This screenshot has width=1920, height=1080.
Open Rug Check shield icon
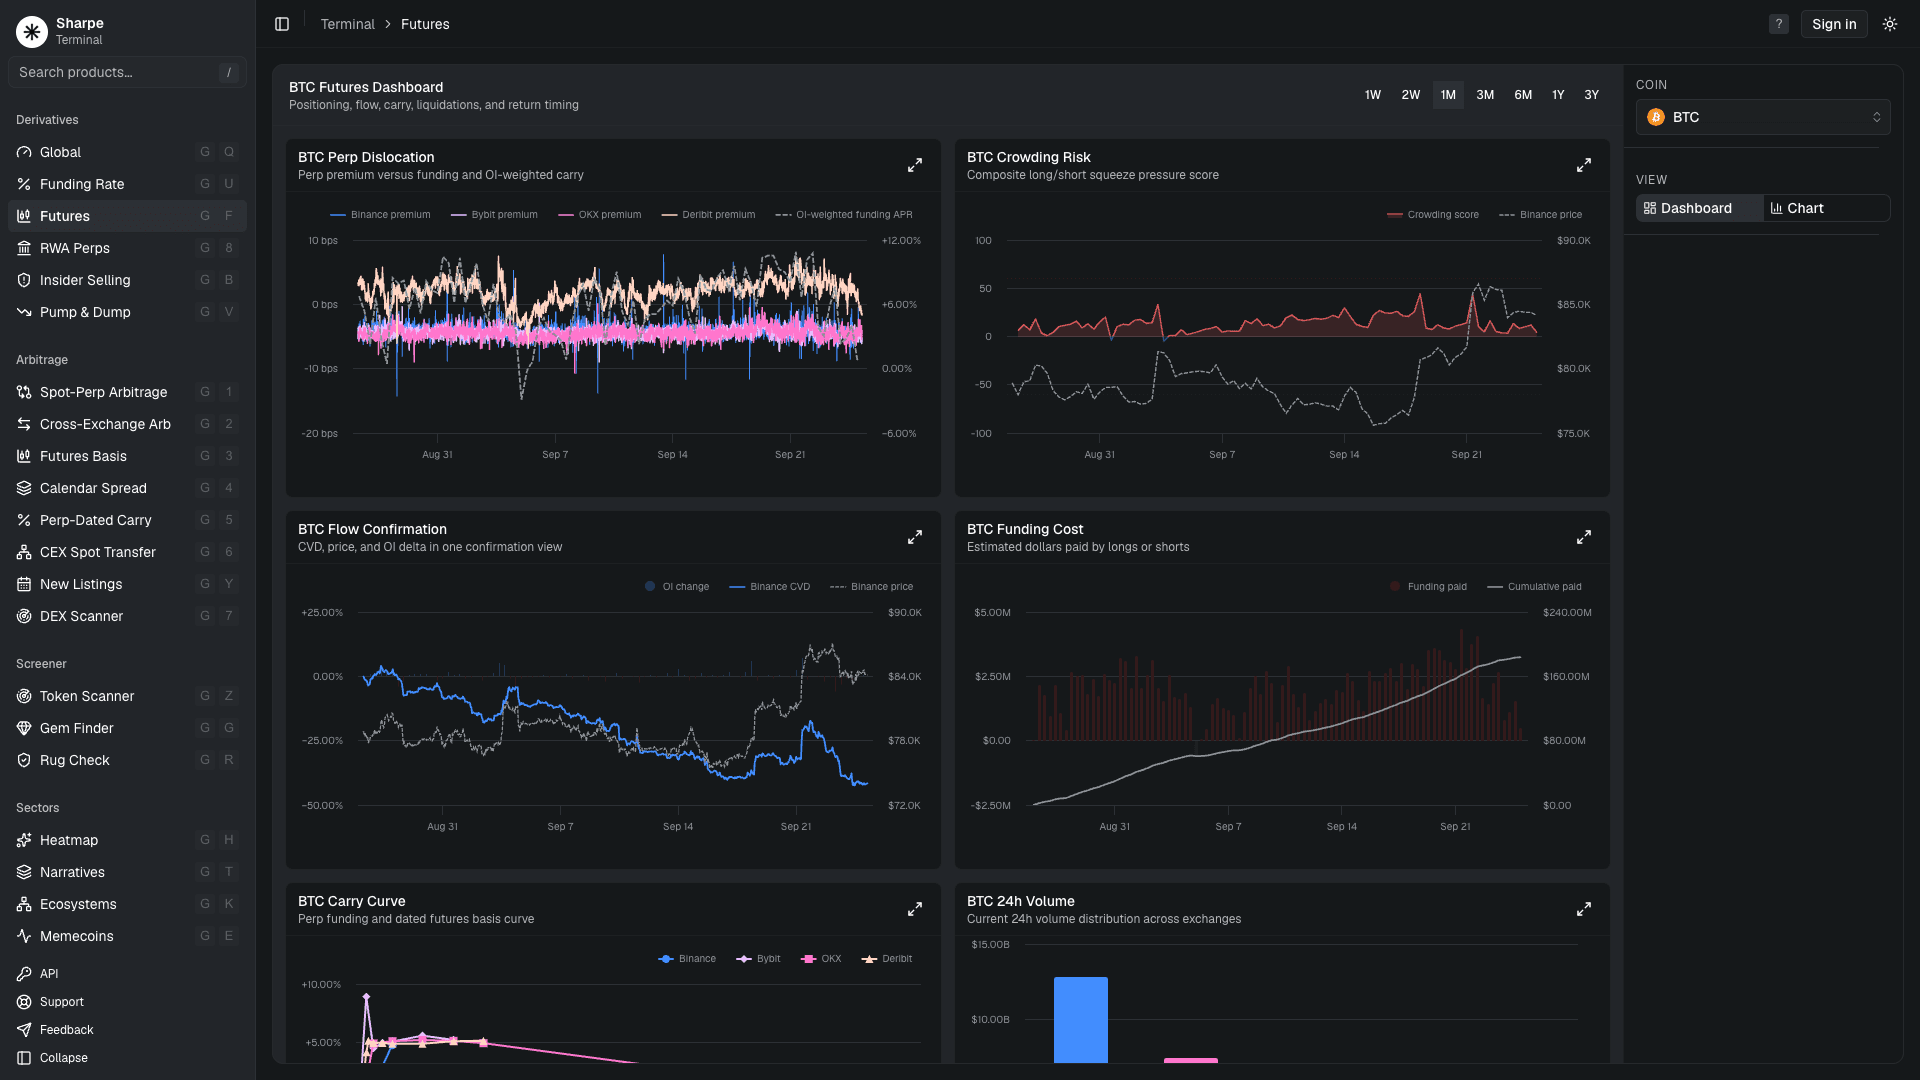(x=24, y=760)
